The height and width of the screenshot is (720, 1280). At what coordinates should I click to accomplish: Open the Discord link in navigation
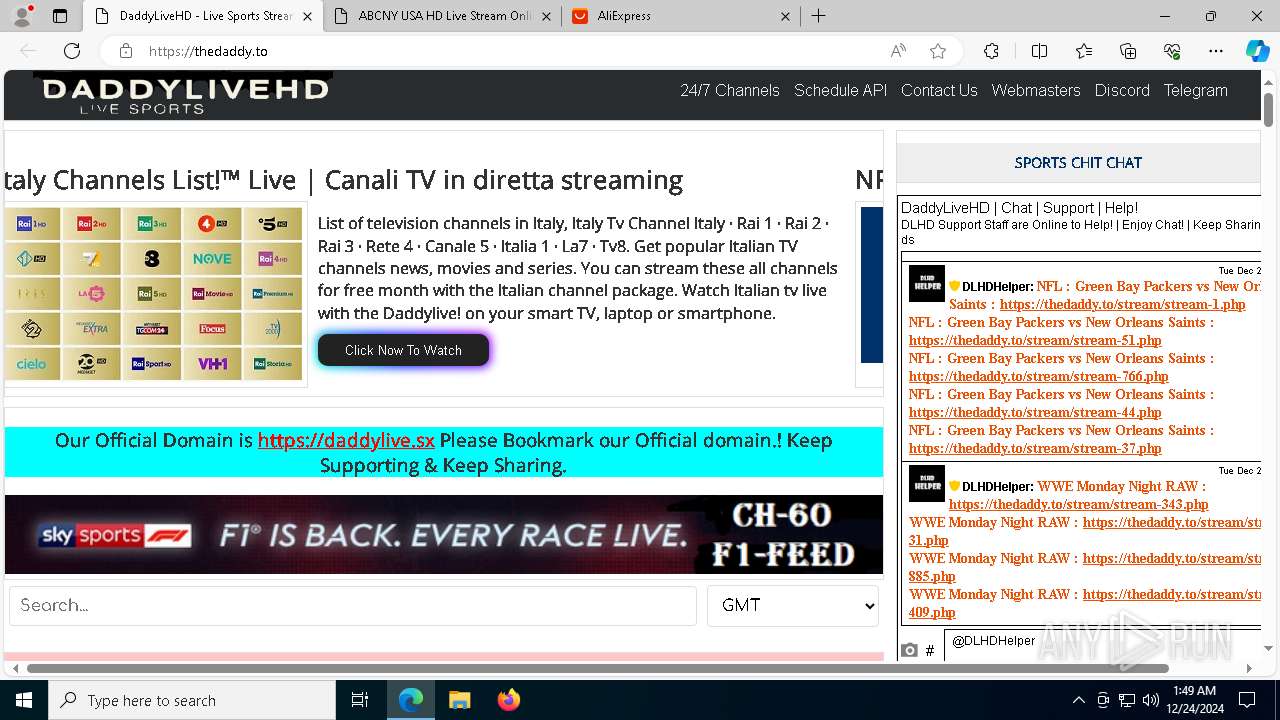point(1122,90)
